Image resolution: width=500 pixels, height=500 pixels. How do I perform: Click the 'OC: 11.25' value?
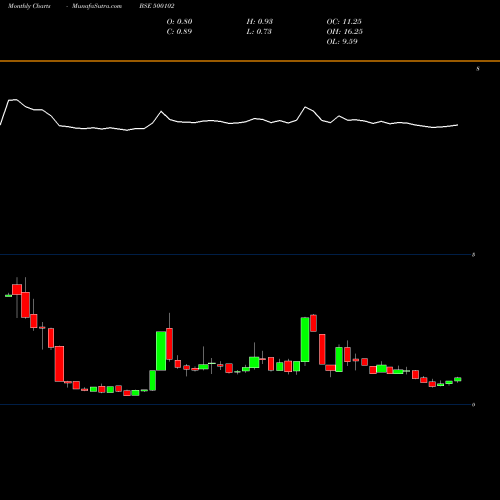point(344,22)
